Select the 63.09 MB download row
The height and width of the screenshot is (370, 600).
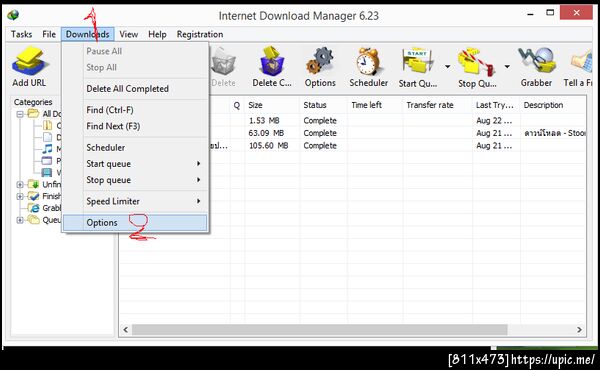click(x=397, y=133)
